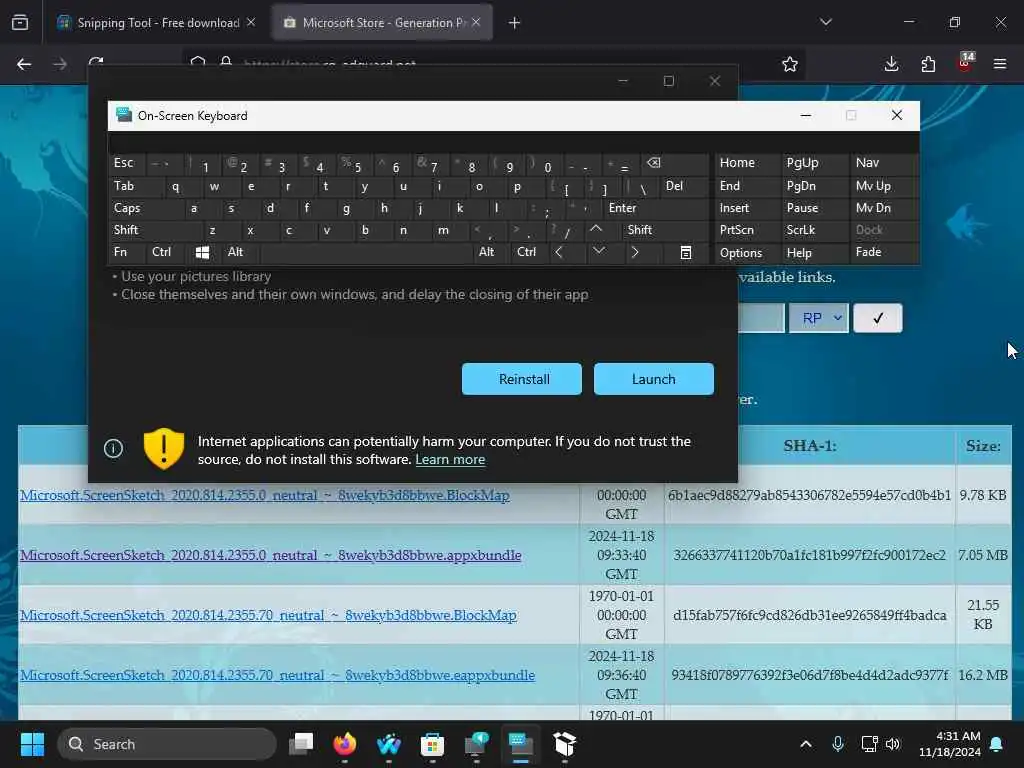Click the spacebar on the On-Screen Keyboard
Image resolution: width=1024 pixels, height=768 pixels.
click(367, 252)
